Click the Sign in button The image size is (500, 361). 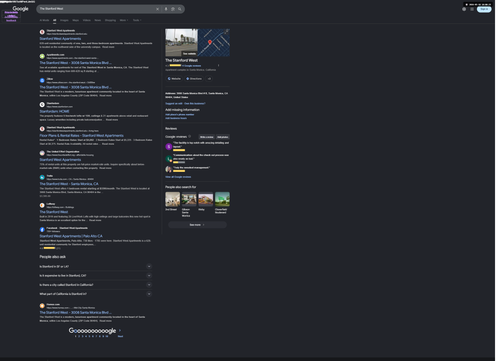point(484,9)
